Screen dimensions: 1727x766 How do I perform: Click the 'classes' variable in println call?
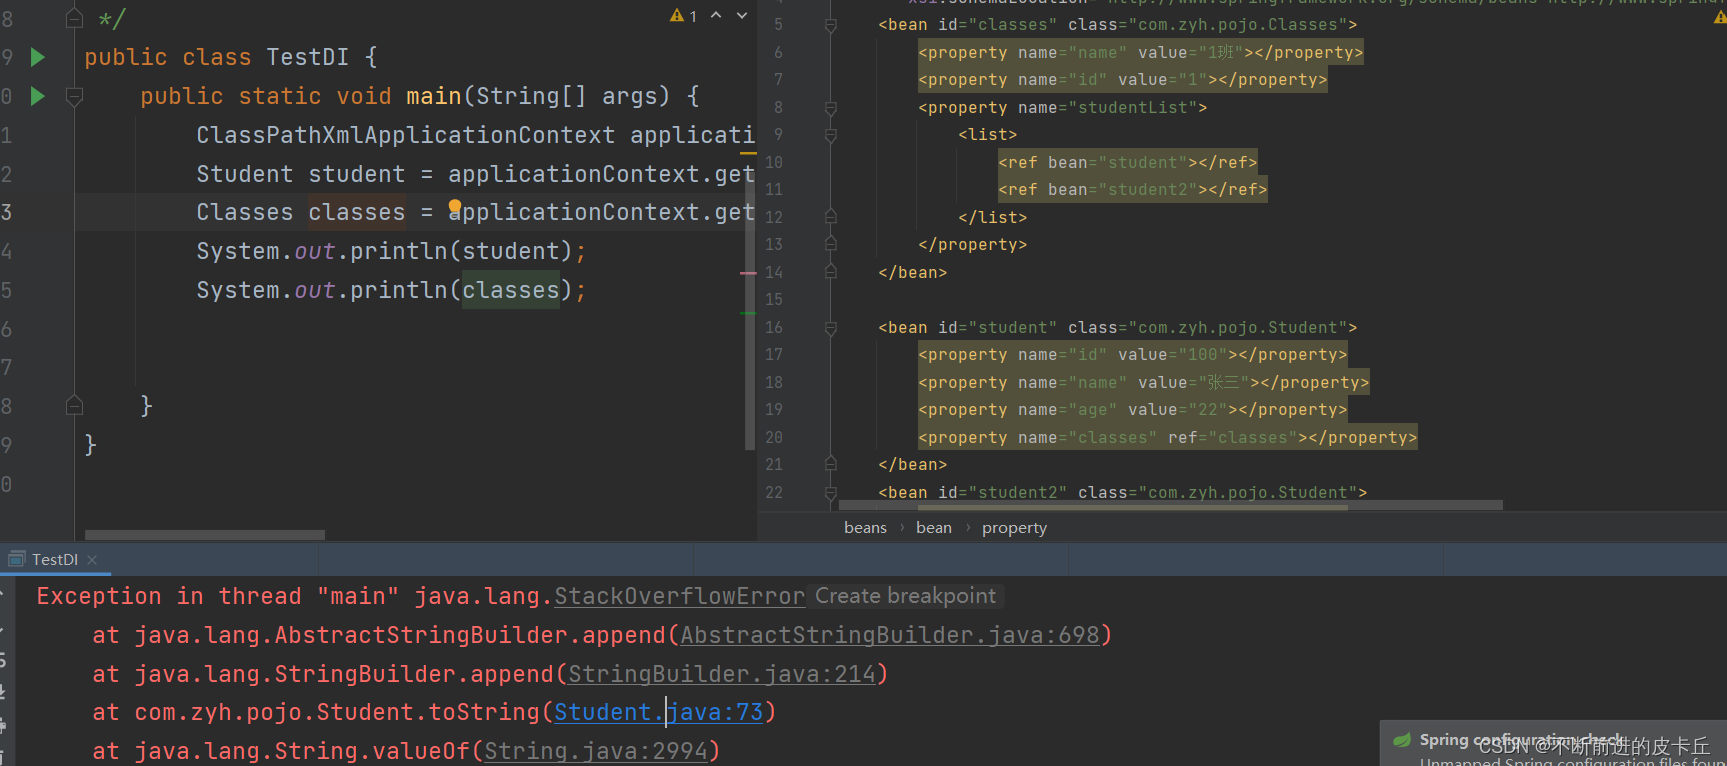510,290
